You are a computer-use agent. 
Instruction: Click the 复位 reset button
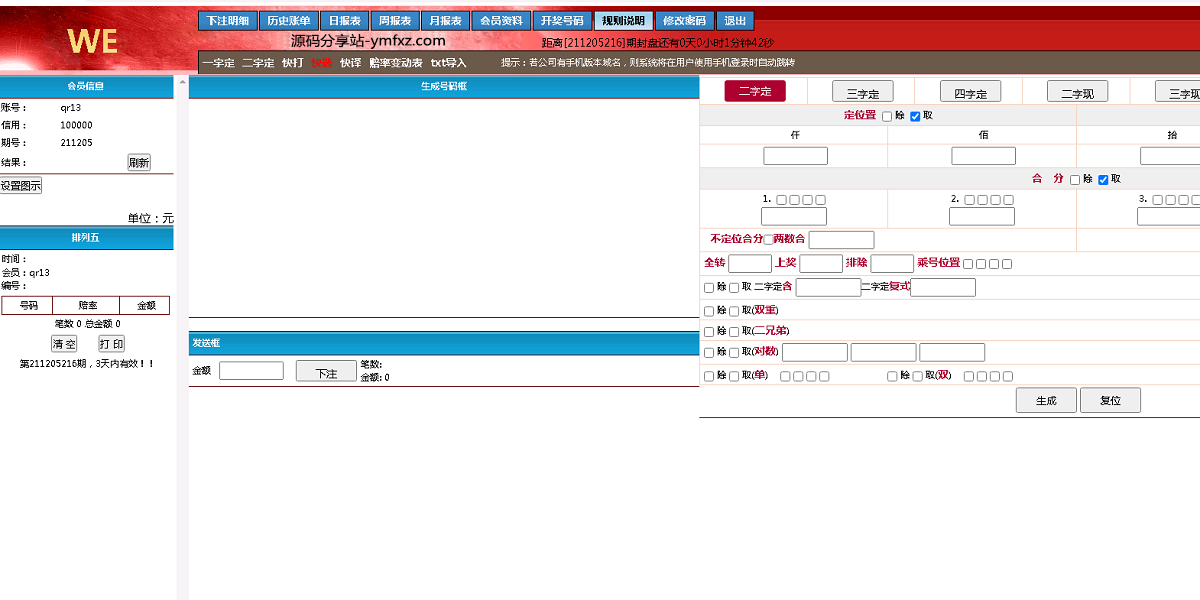point(1110,399)
